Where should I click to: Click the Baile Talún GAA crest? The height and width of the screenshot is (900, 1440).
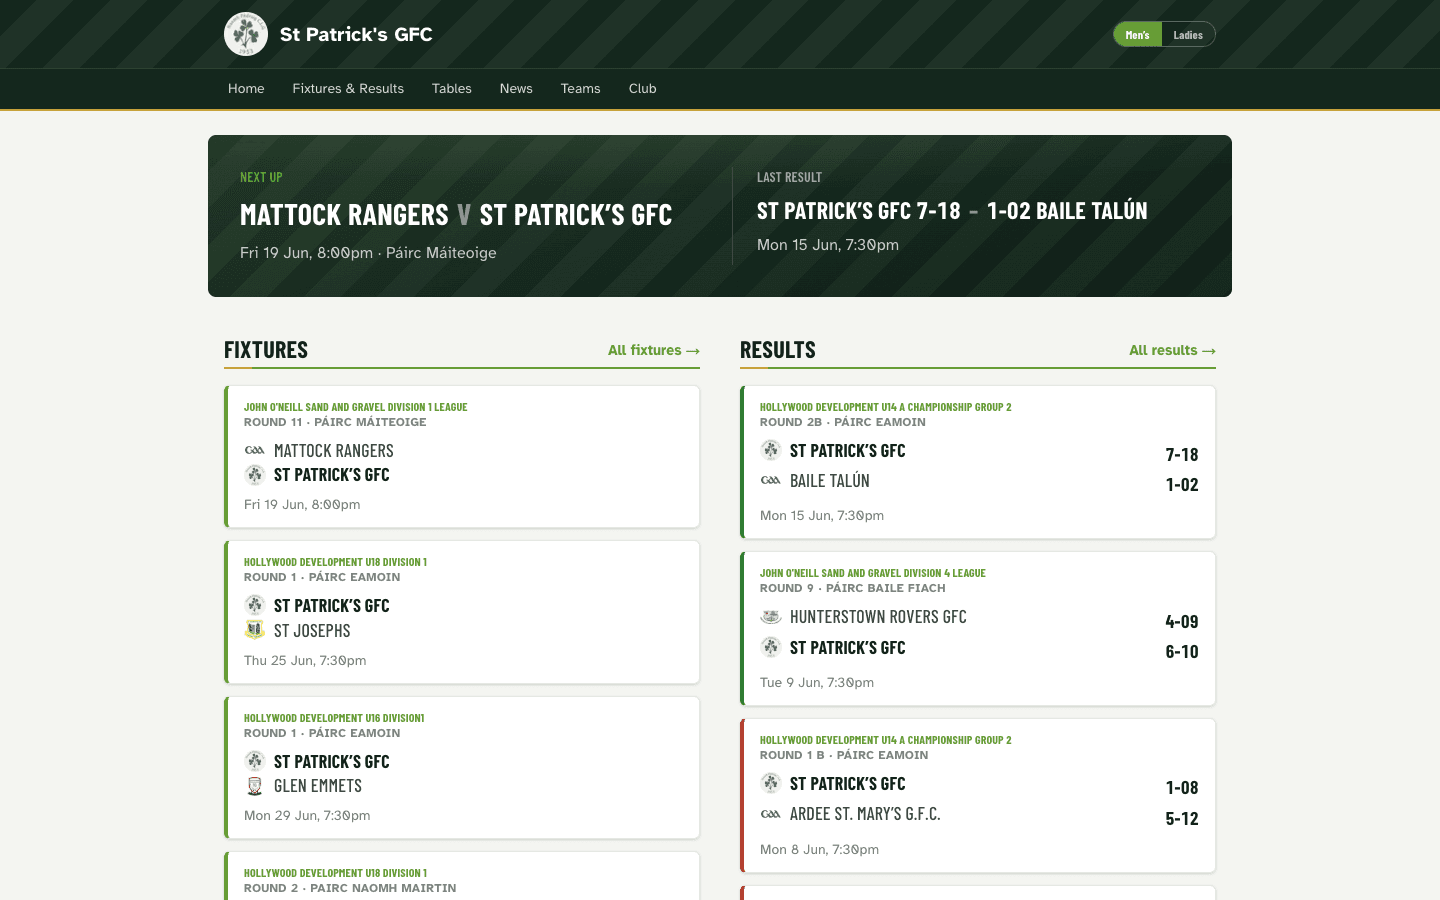click(771, 480)
